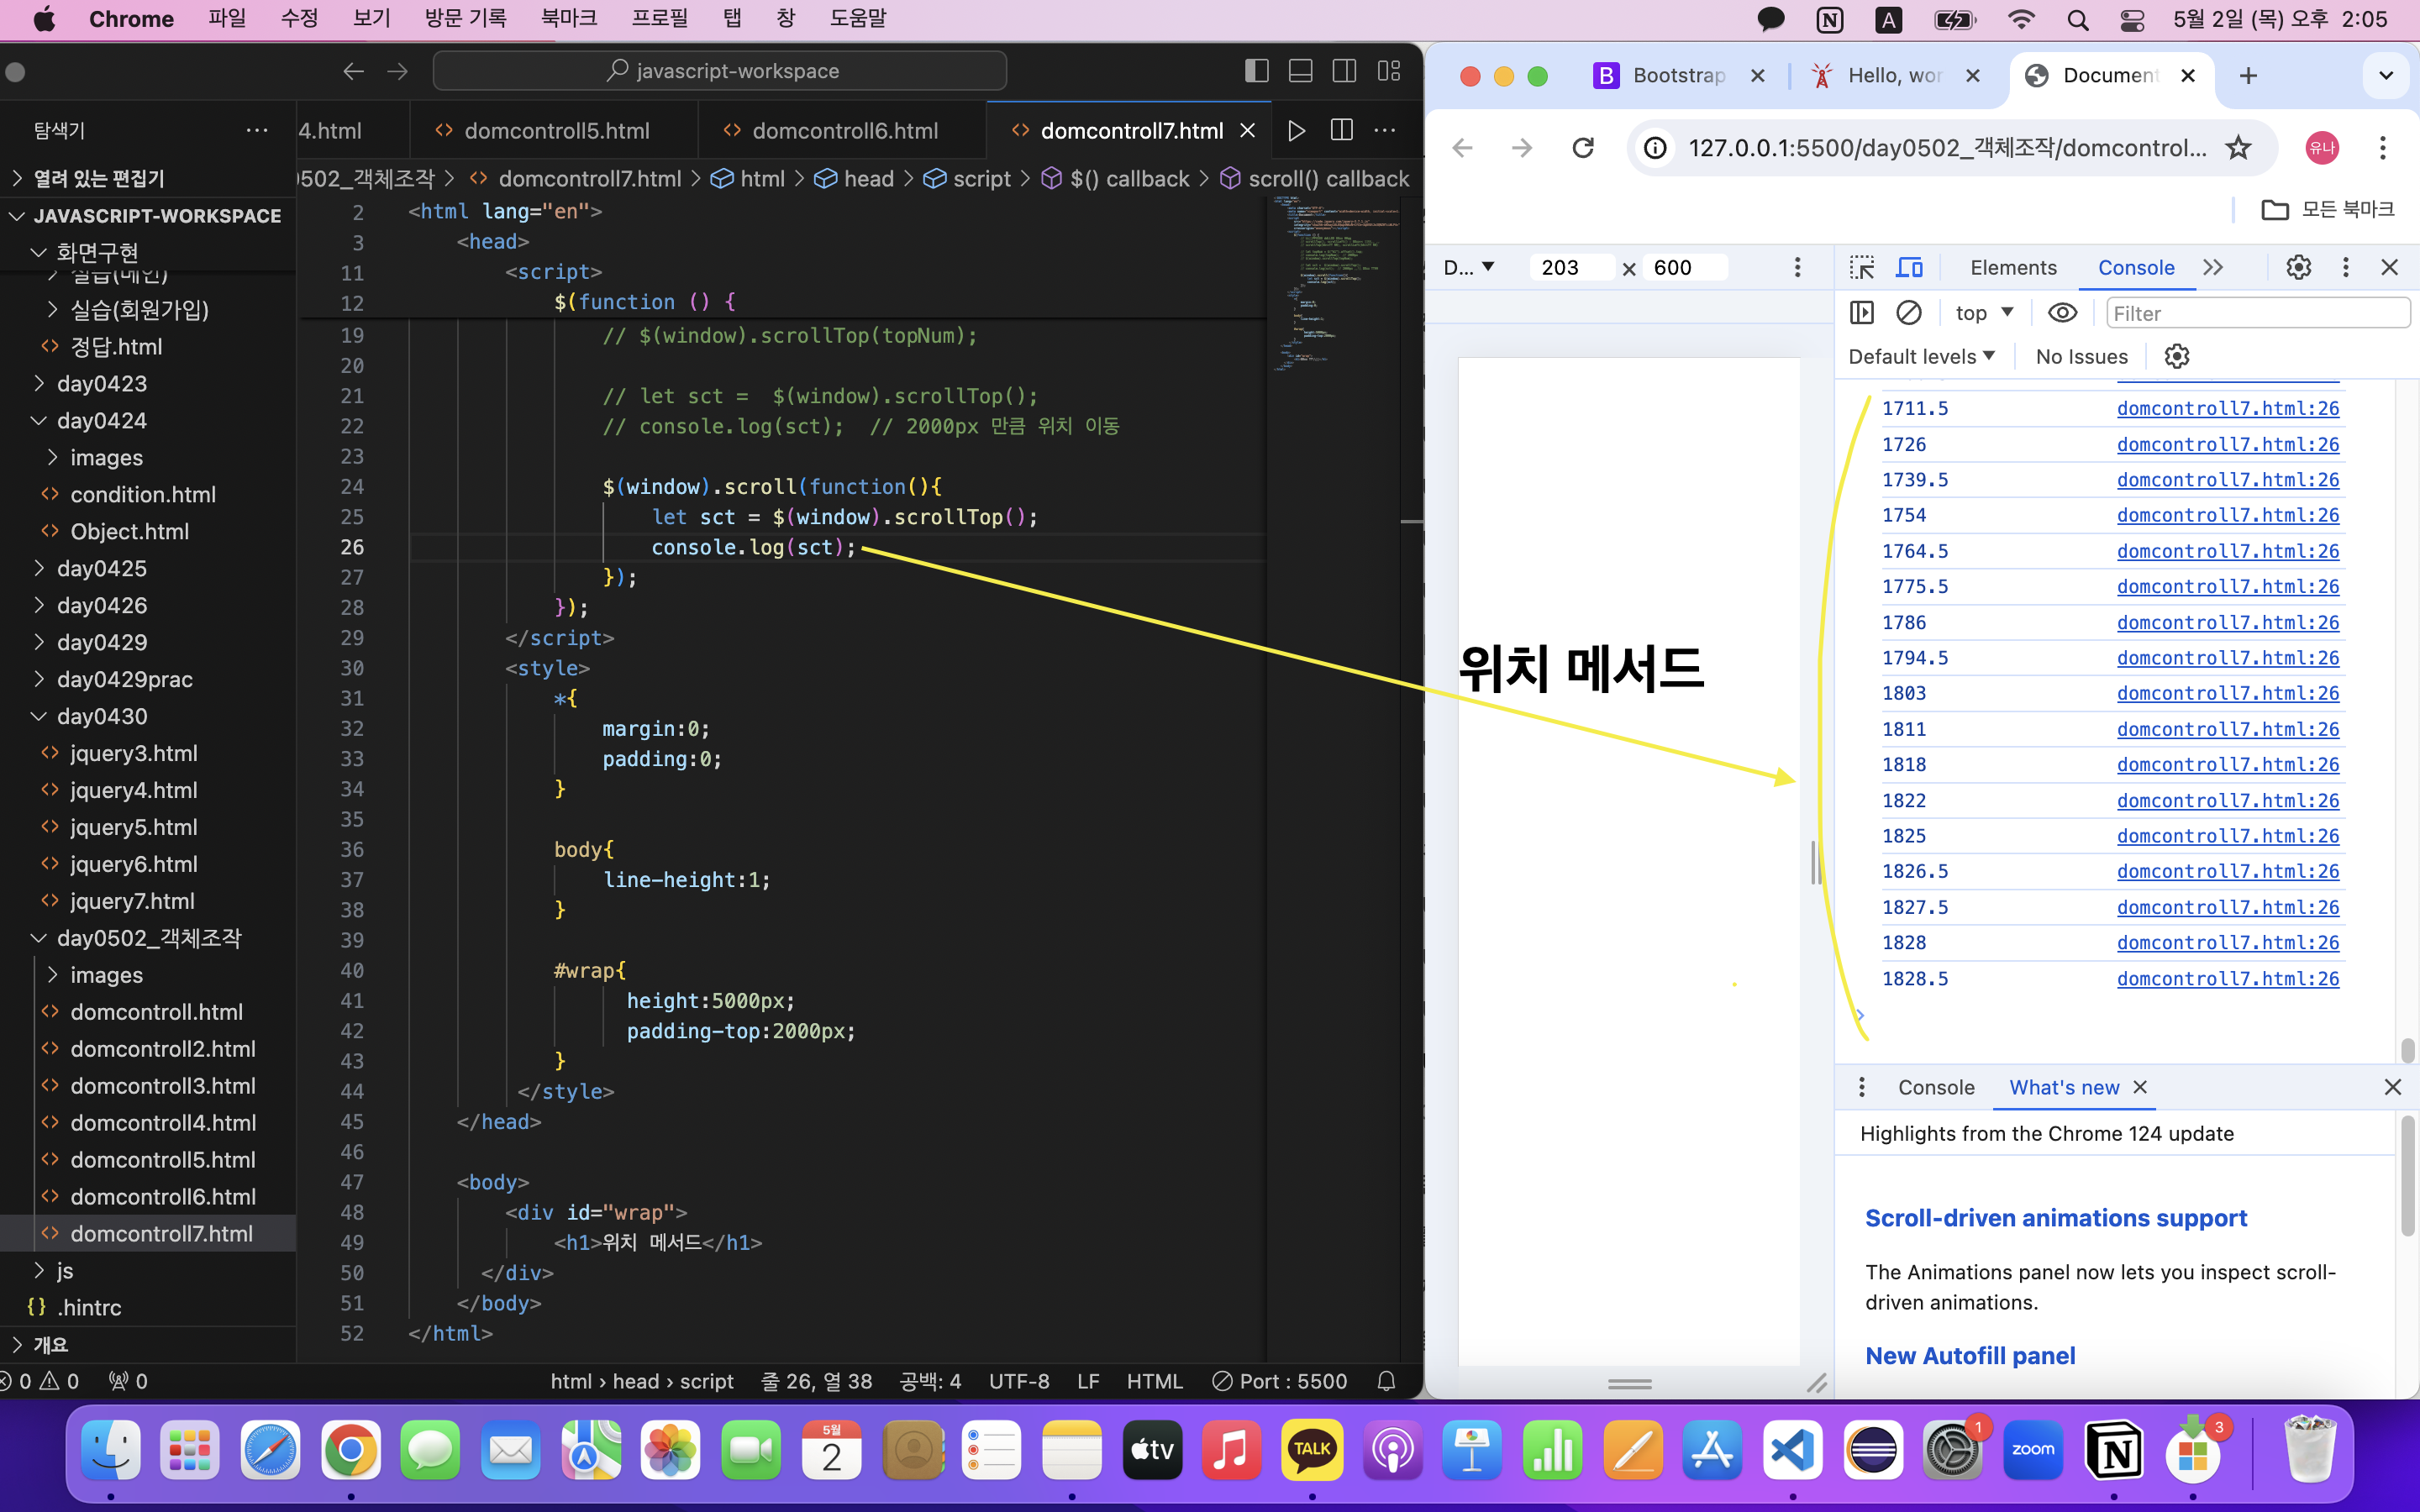
Task: Click the javascript-workspace search box
Action: click(x=720, y=71)
